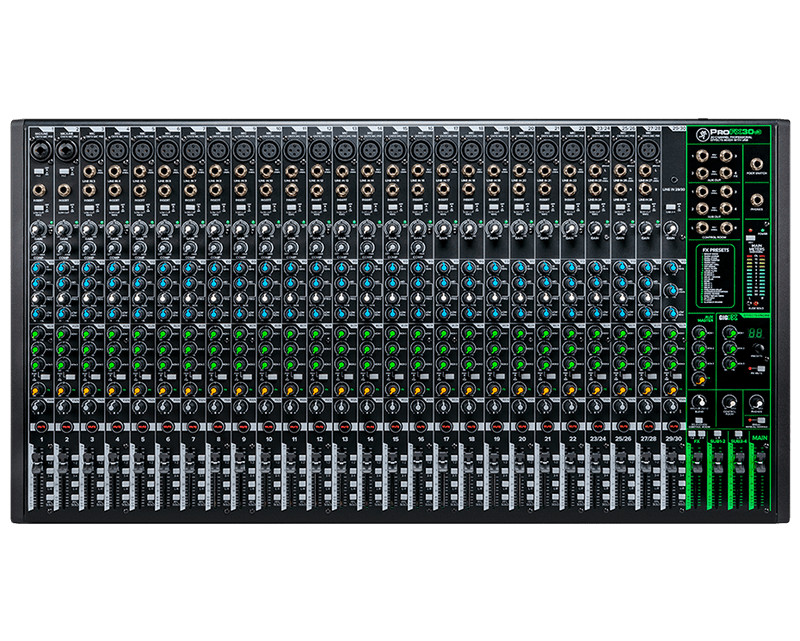Click the channel number label 25/26
Image resolution: width=800 pixels, height=641 pixels.
coord(623,439)
